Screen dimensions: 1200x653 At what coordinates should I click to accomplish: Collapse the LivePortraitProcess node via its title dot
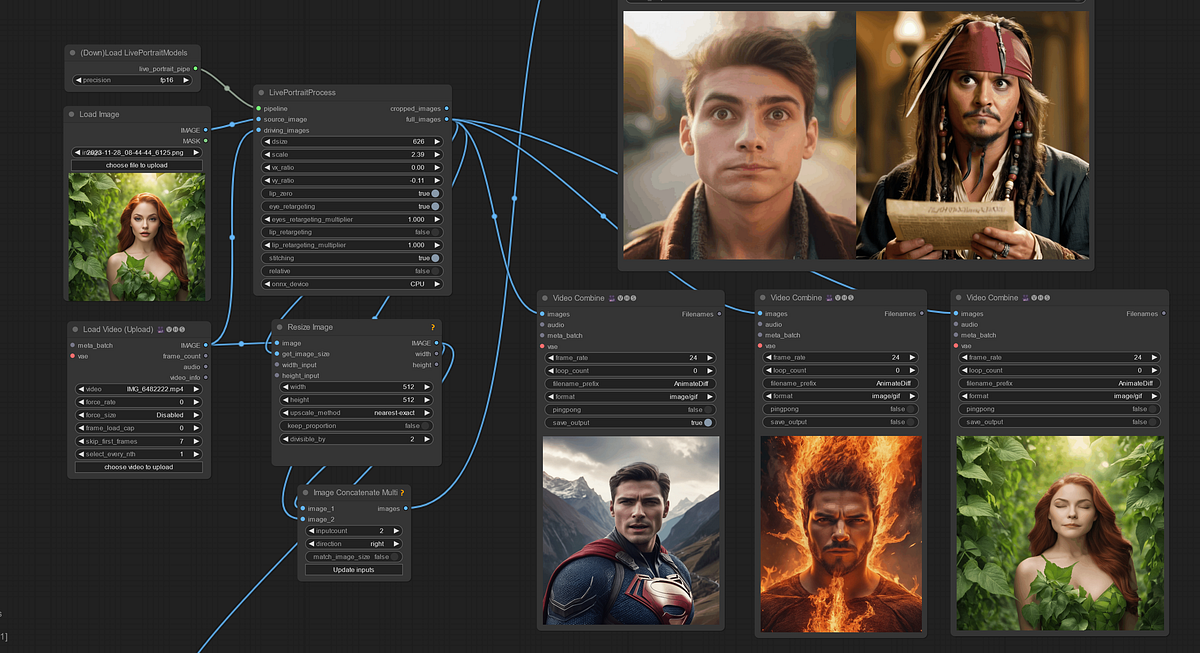coord(261,91)
